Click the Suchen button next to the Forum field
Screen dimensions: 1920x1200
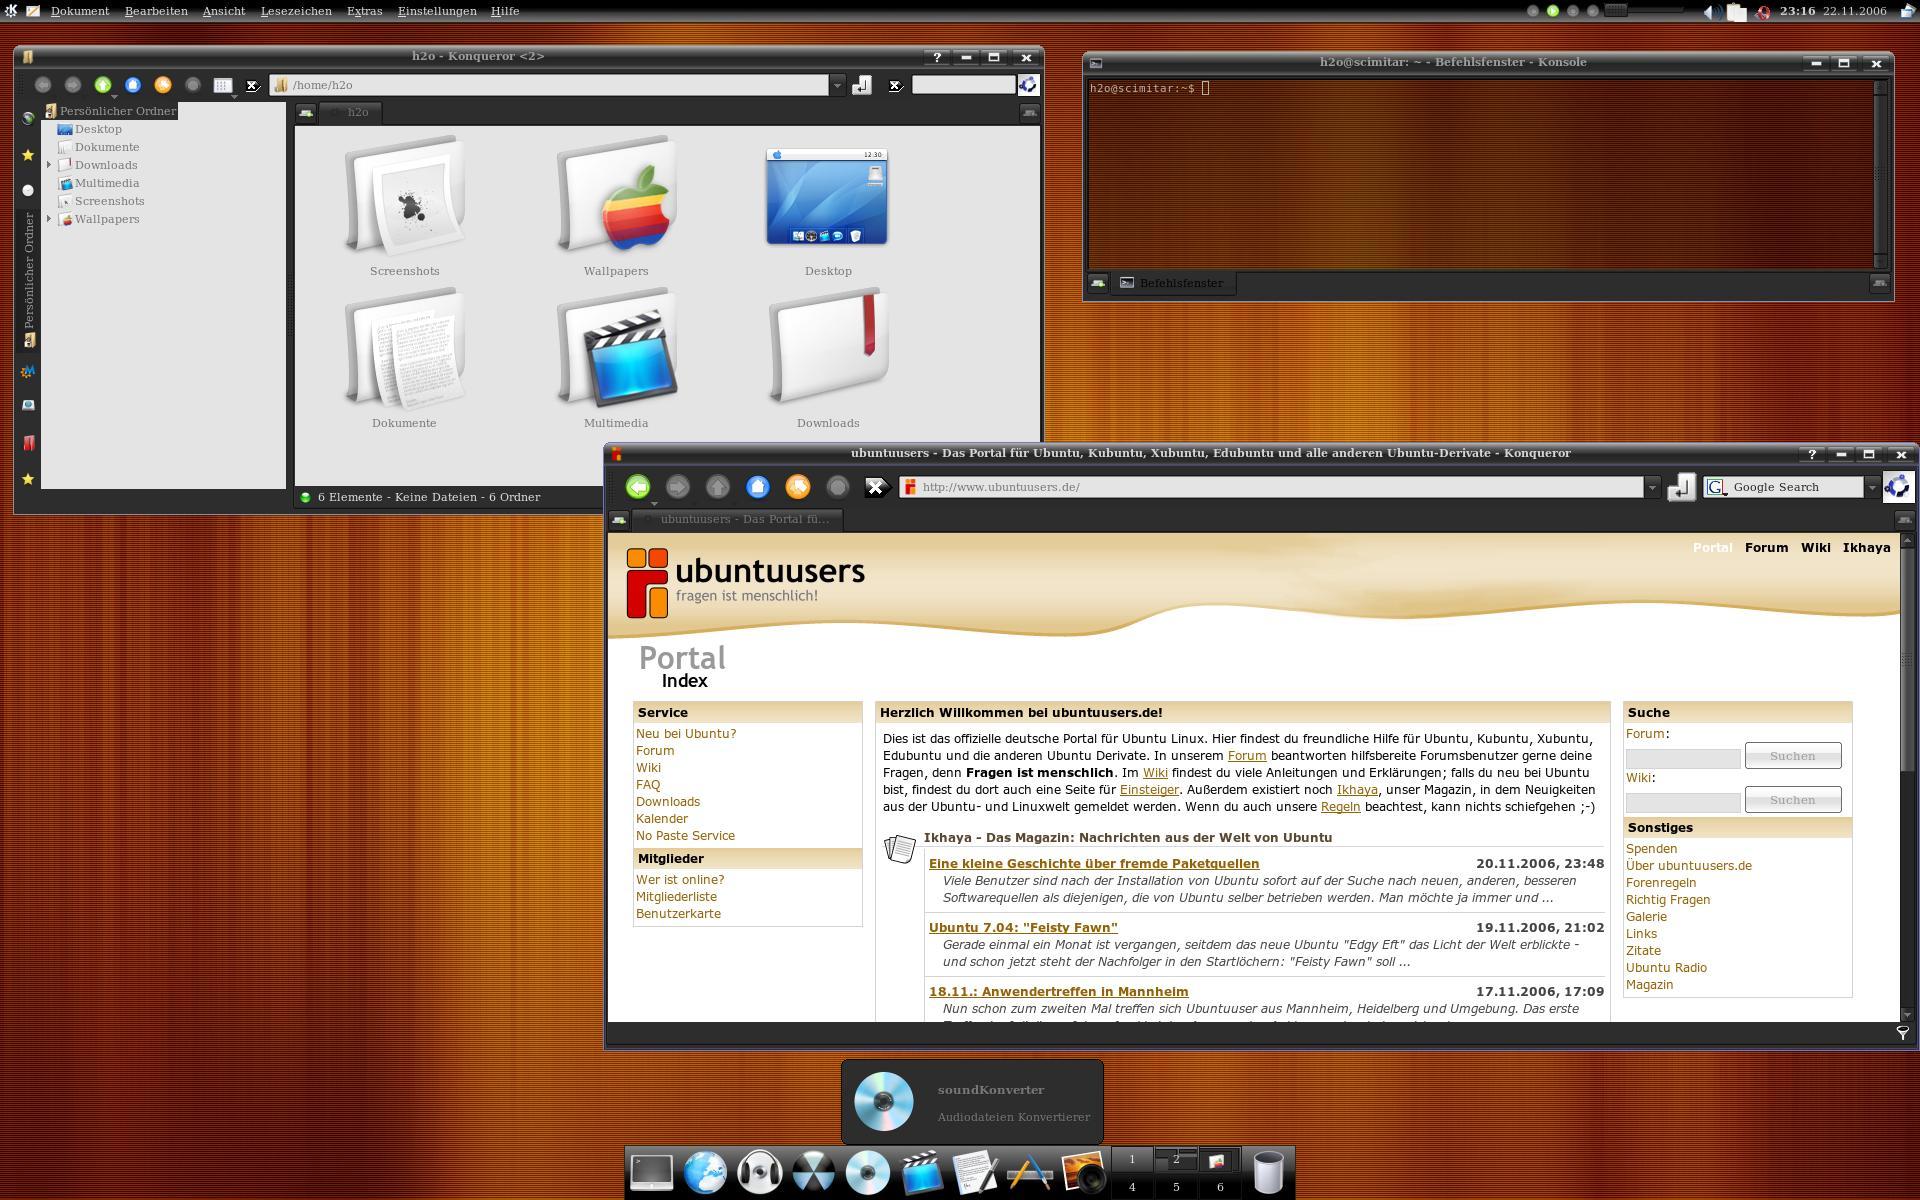pos(1793,756)
